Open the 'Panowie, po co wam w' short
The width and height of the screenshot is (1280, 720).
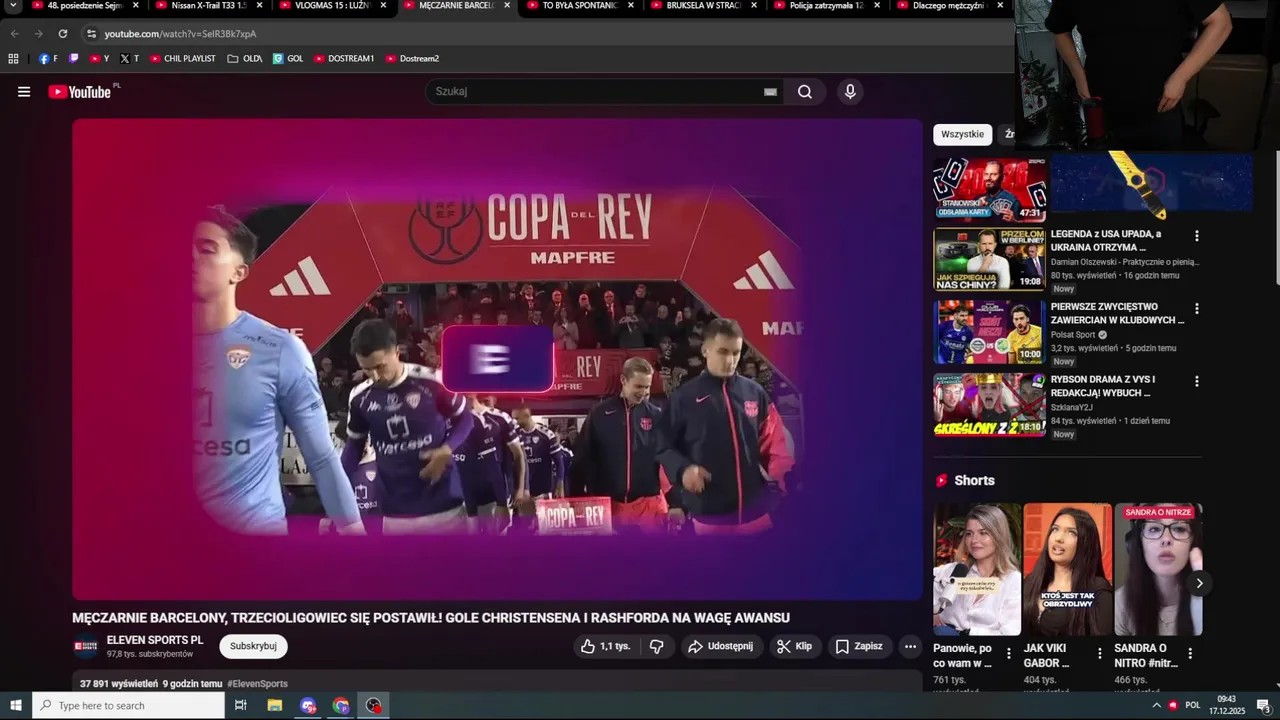click(x=977, y=569)
